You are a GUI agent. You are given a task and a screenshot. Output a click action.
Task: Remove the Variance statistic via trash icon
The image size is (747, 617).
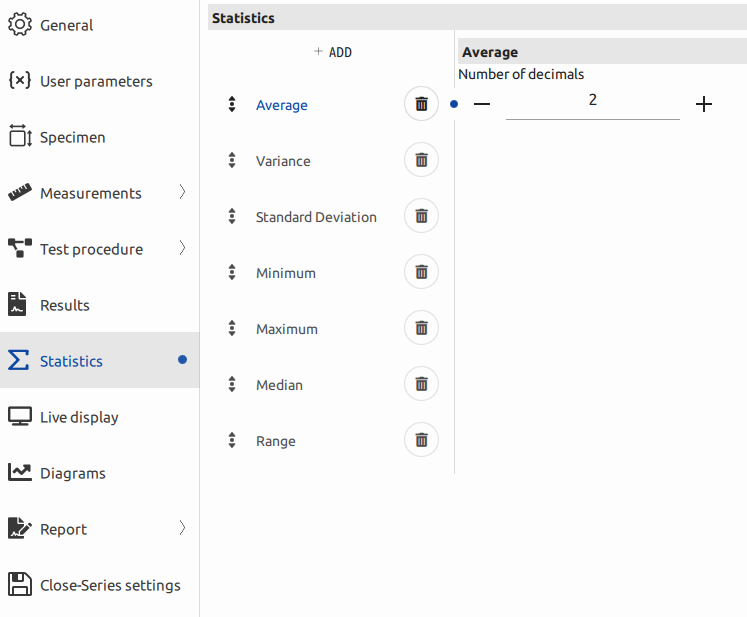(421, 161)
